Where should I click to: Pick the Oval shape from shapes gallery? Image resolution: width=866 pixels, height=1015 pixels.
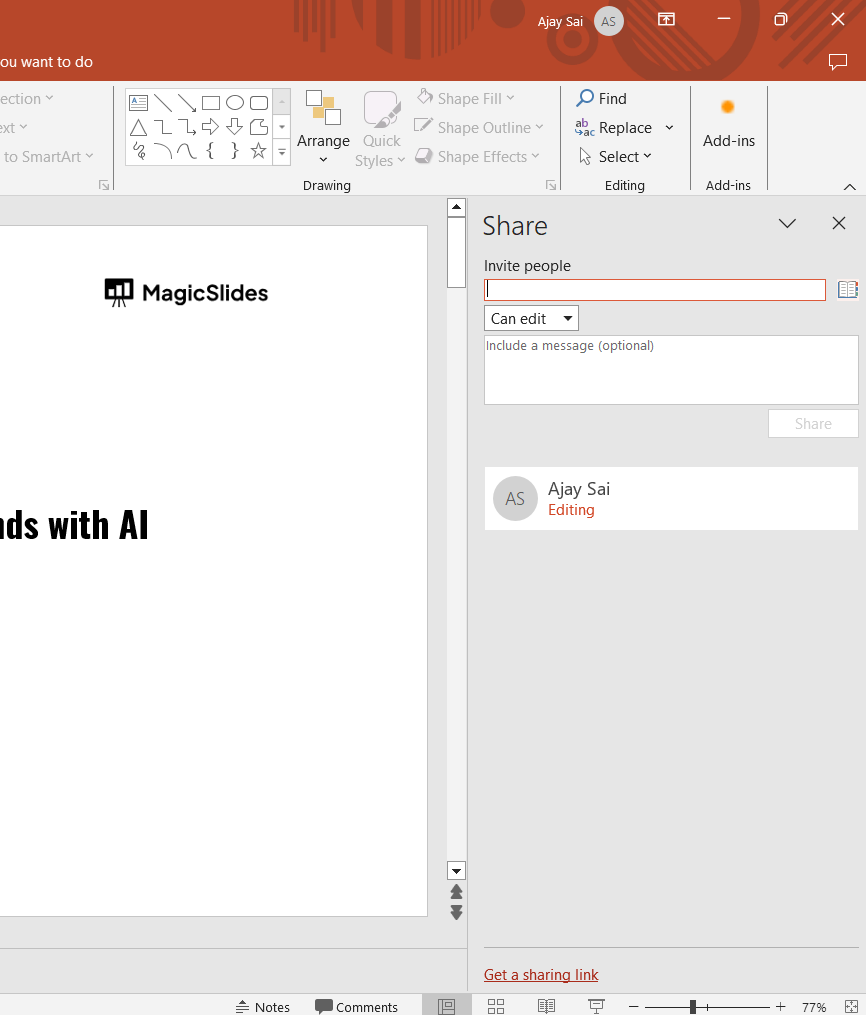pos(235,103)
